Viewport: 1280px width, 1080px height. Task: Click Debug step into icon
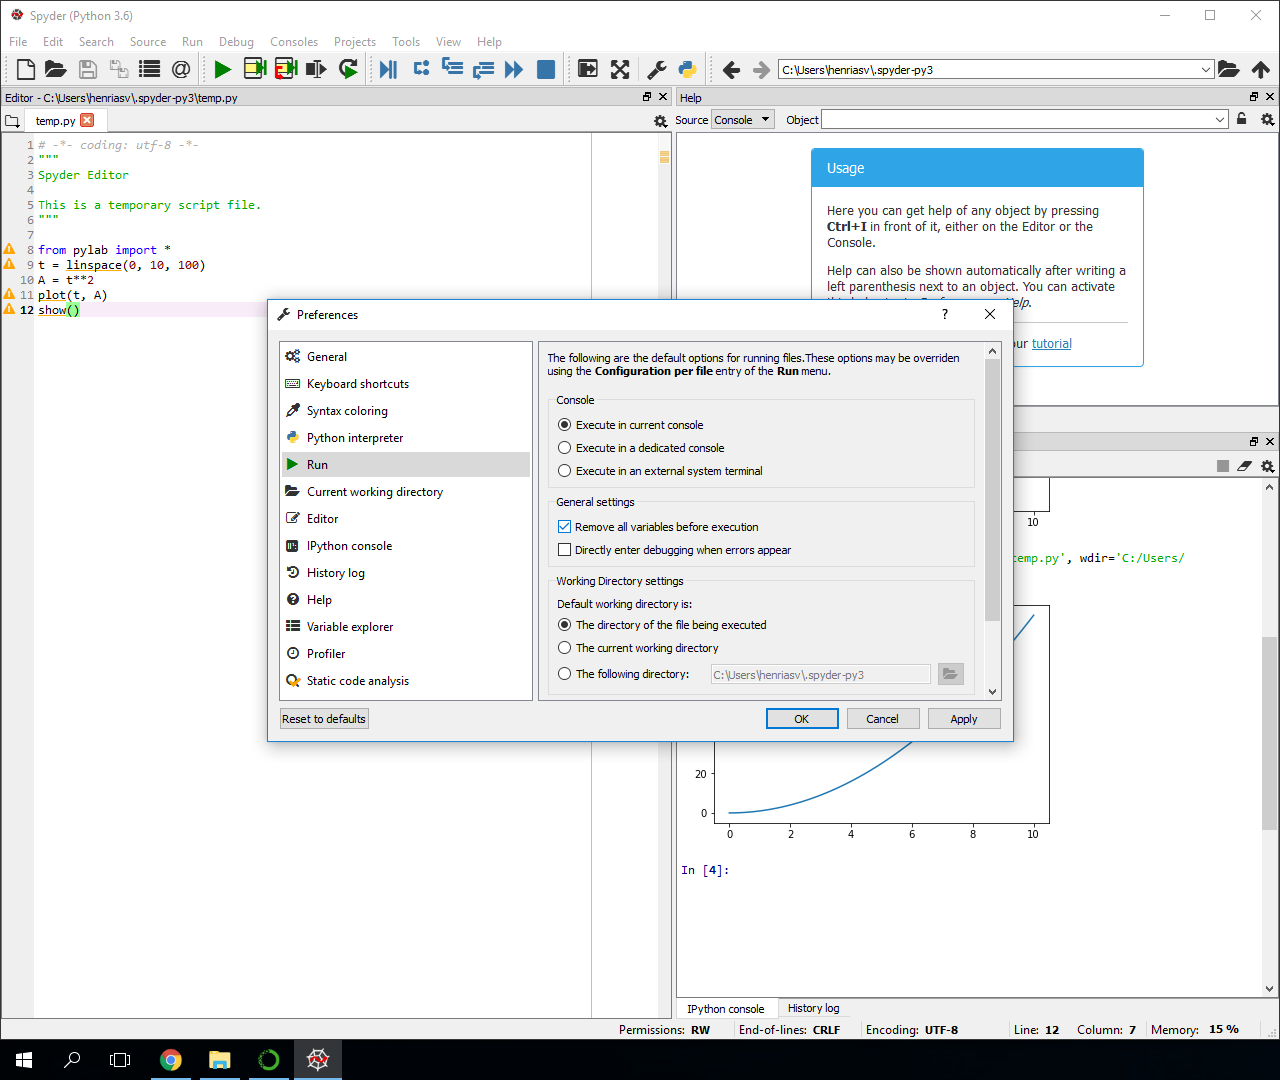coord(452,69)
